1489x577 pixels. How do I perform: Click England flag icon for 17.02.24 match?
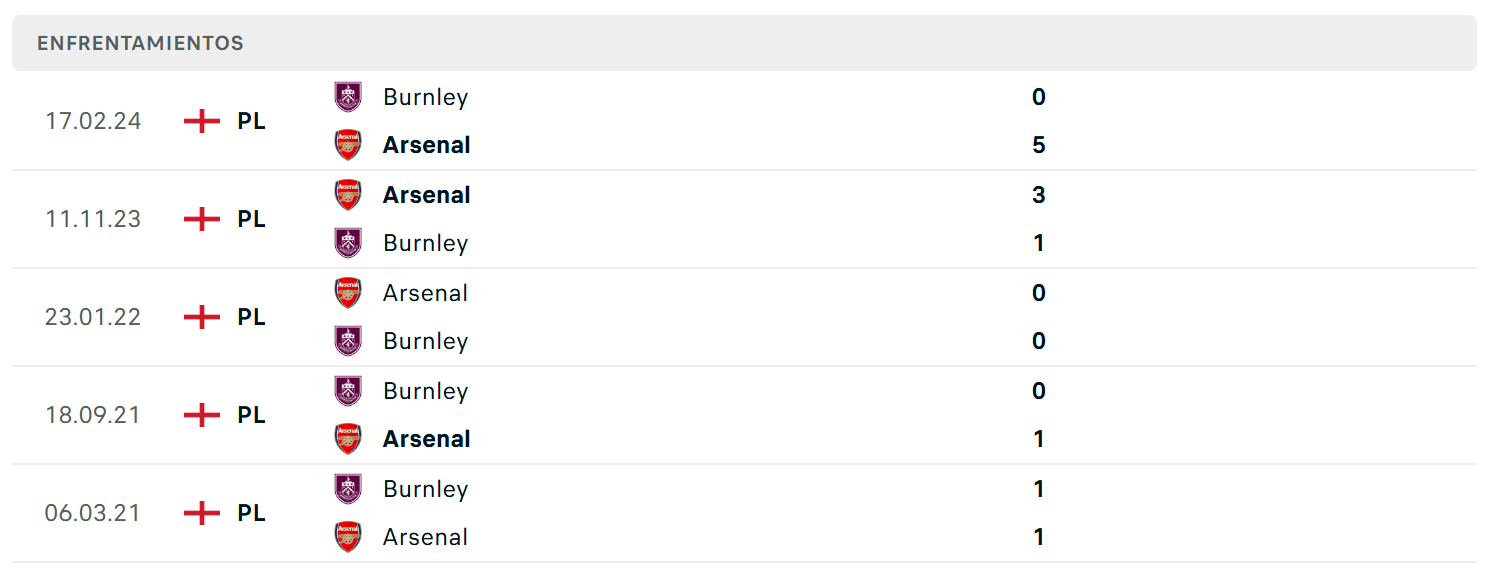pyautogui.click(x=202, y=121)
